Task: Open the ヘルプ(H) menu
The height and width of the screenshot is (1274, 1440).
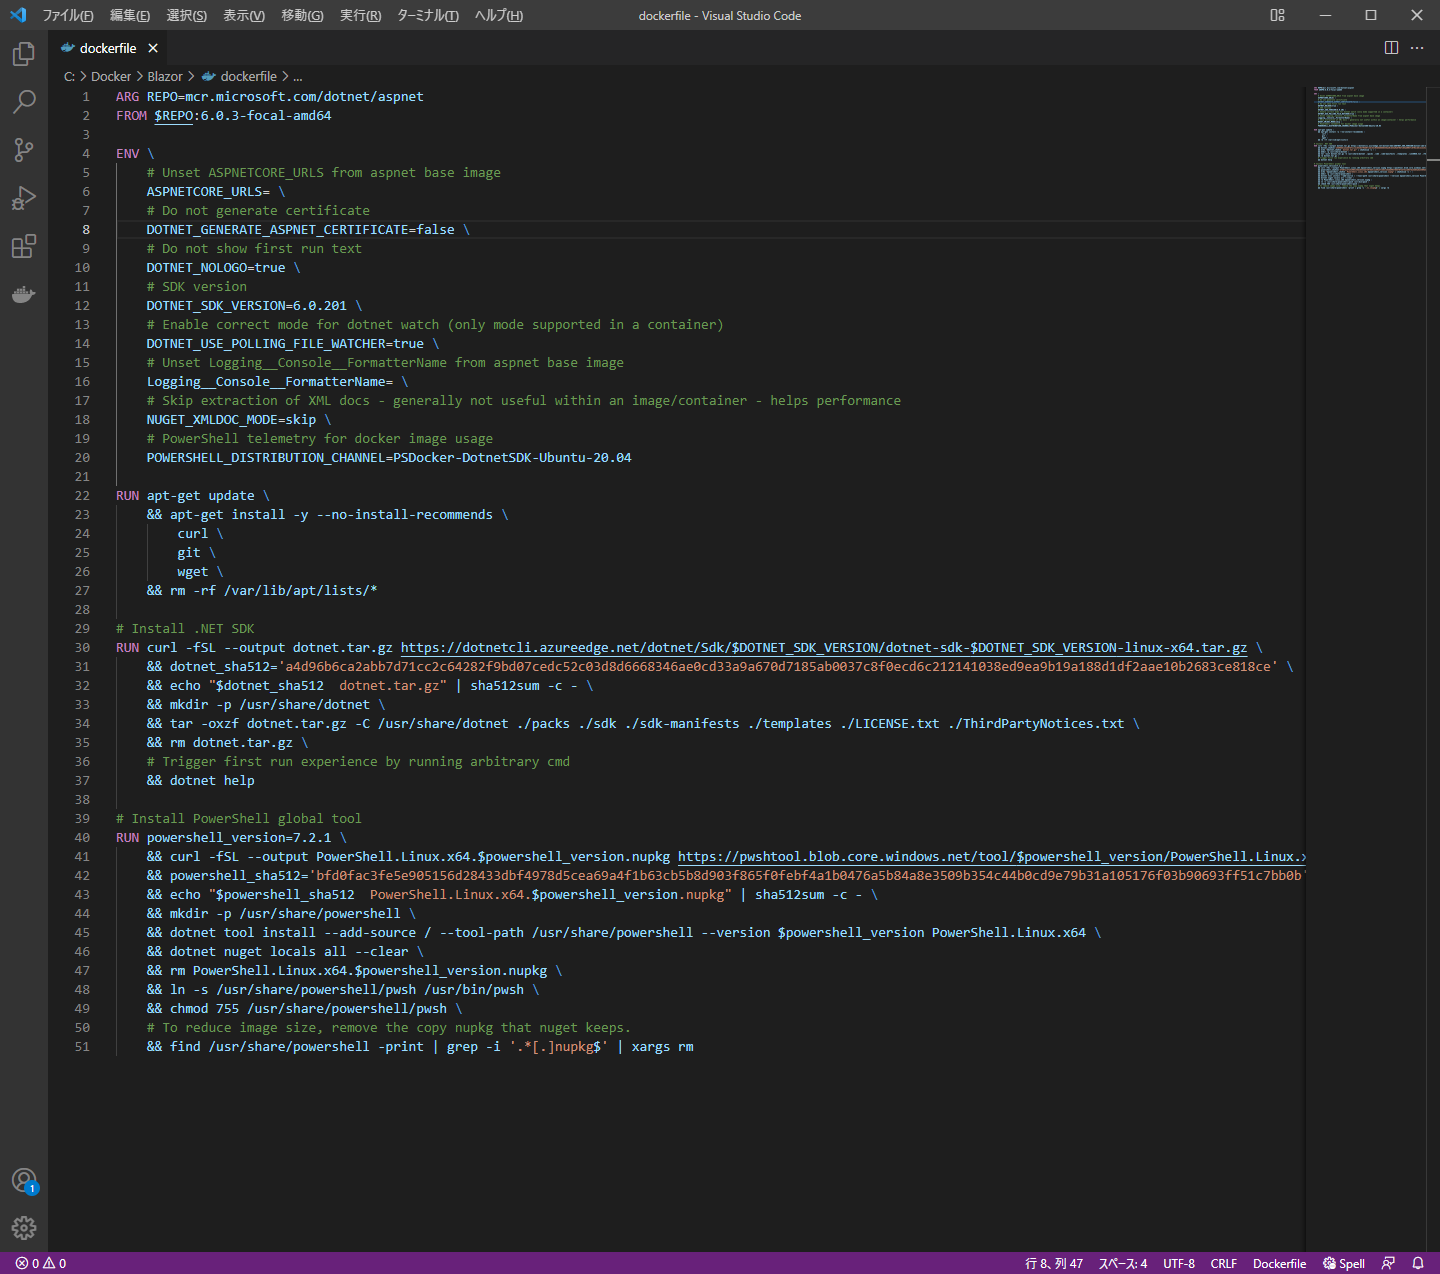Action: pyautogui.click(x=499, y=15)
